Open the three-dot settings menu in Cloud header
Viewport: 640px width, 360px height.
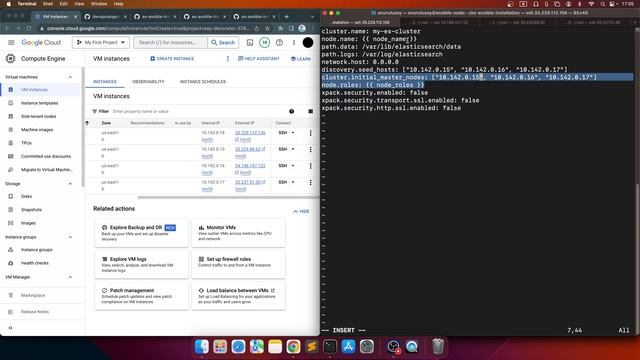pyautogui.click(x=293, y=42)
